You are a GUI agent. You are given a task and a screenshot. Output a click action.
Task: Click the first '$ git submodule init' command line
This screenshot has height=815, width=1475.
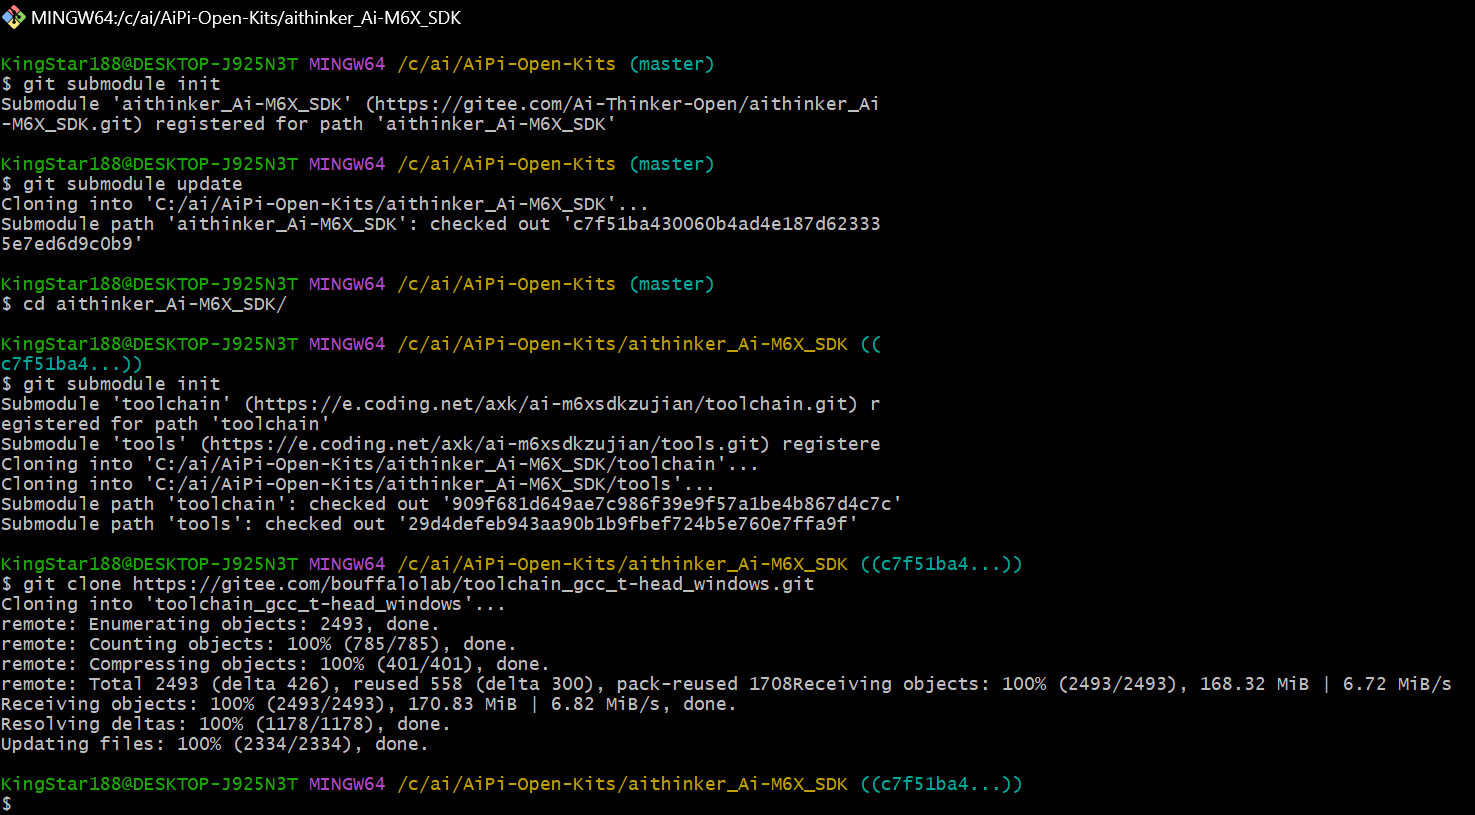pyautogui.click(x=111, y=84)
